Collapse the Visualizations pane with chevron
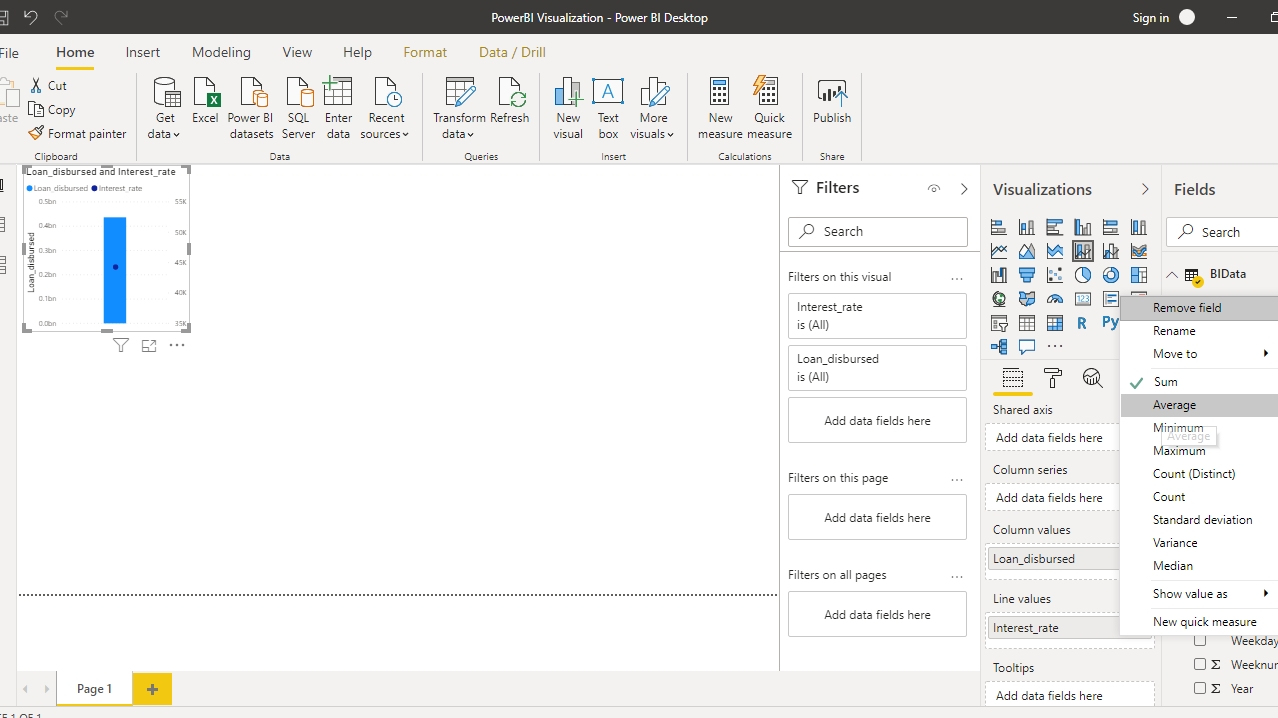The image size is (1278, 718). click(1145, 189)
